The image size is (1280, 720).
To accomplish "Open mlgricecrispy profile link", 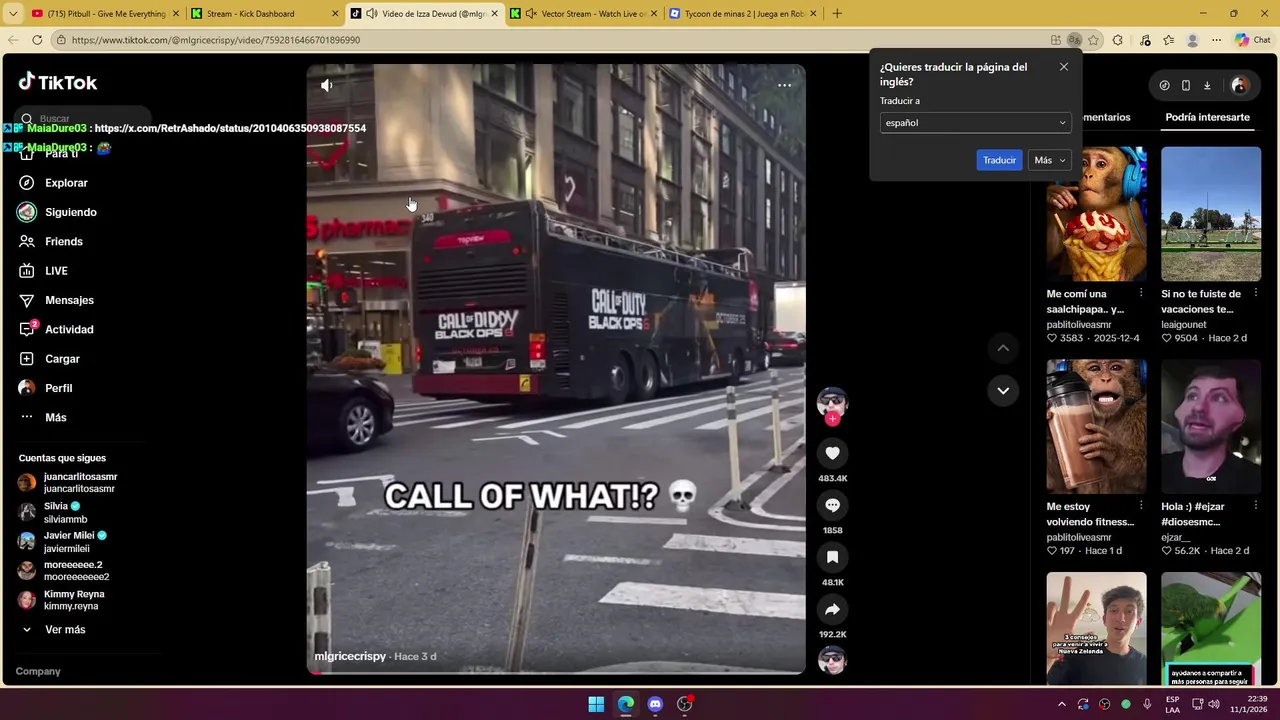I will (350, 656).
